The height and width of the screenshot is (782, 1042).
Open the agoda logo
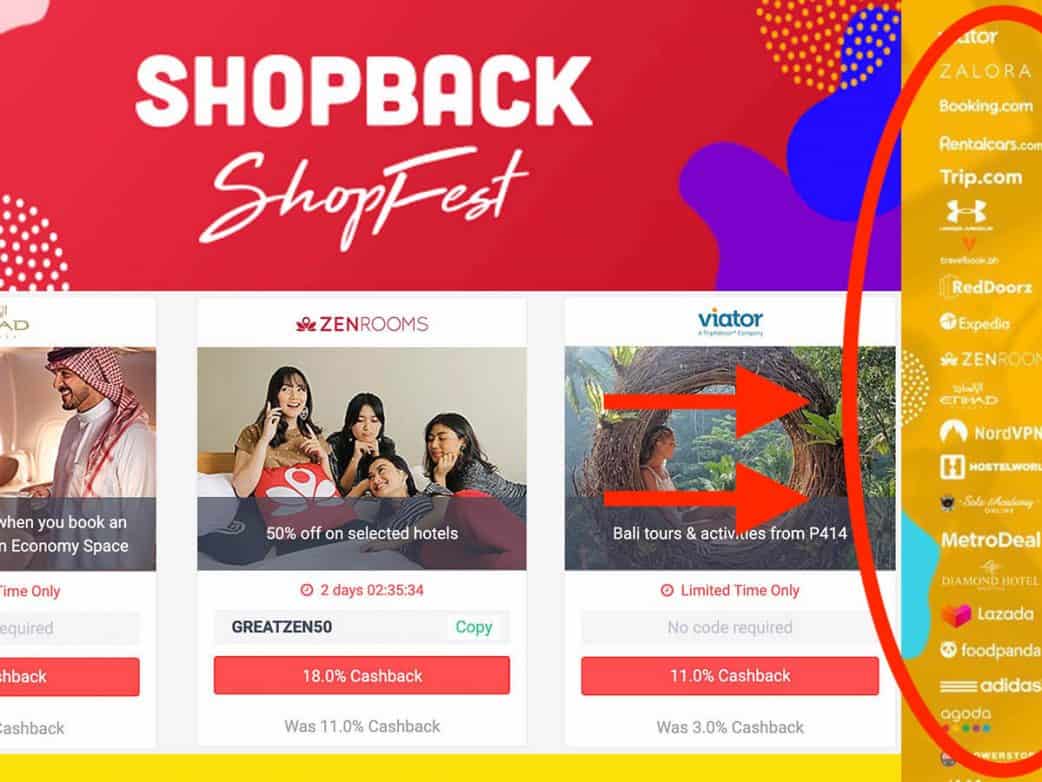966,719
